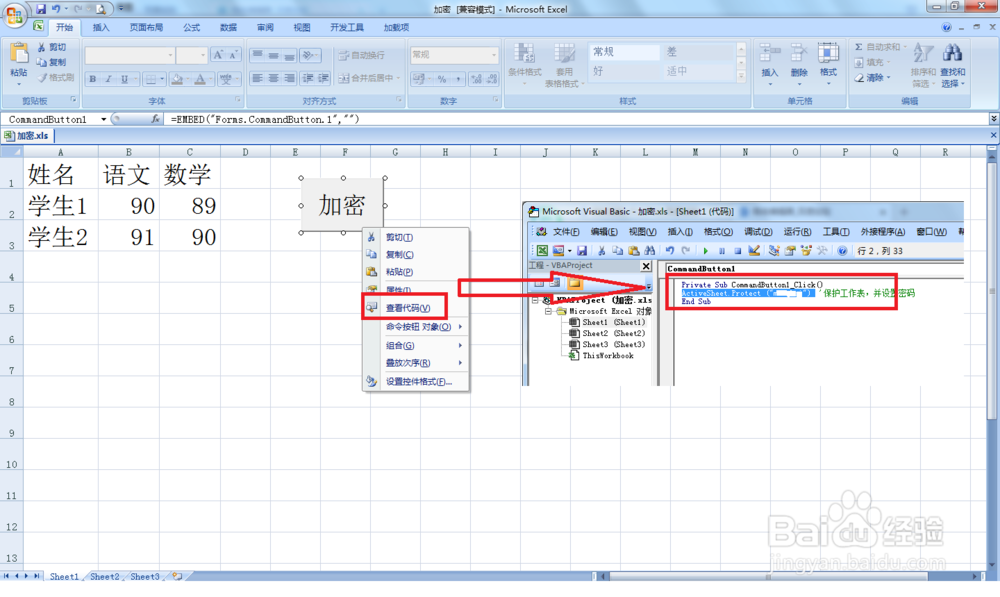The image size is (1000, 597).
Task: Save the workbook from the quick access toolbar
Action: pos(41,9)
